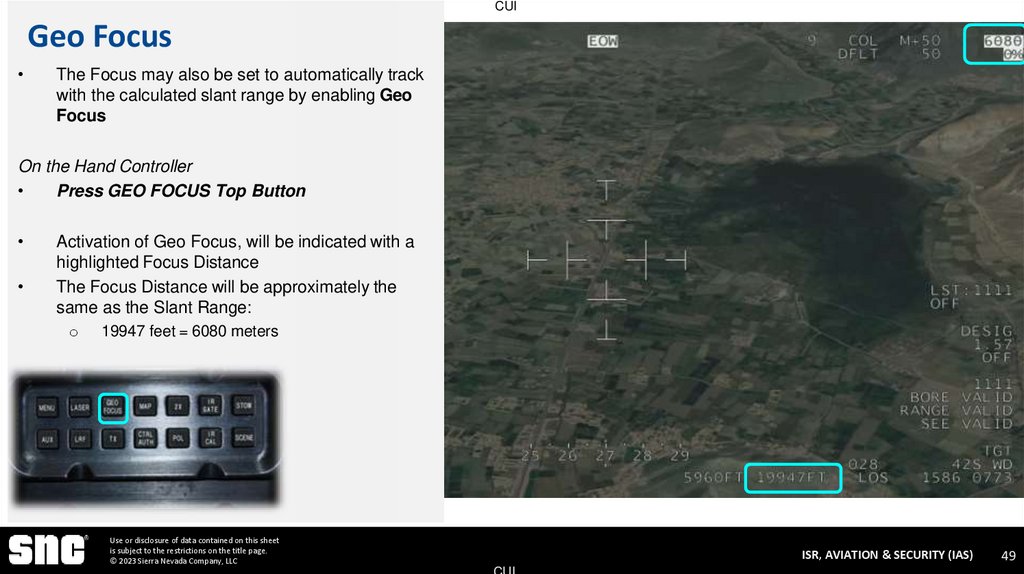This screenshot has height=574, width=1024.
Task: Click the 42S WD grid zone text
Action: (982, 464)
